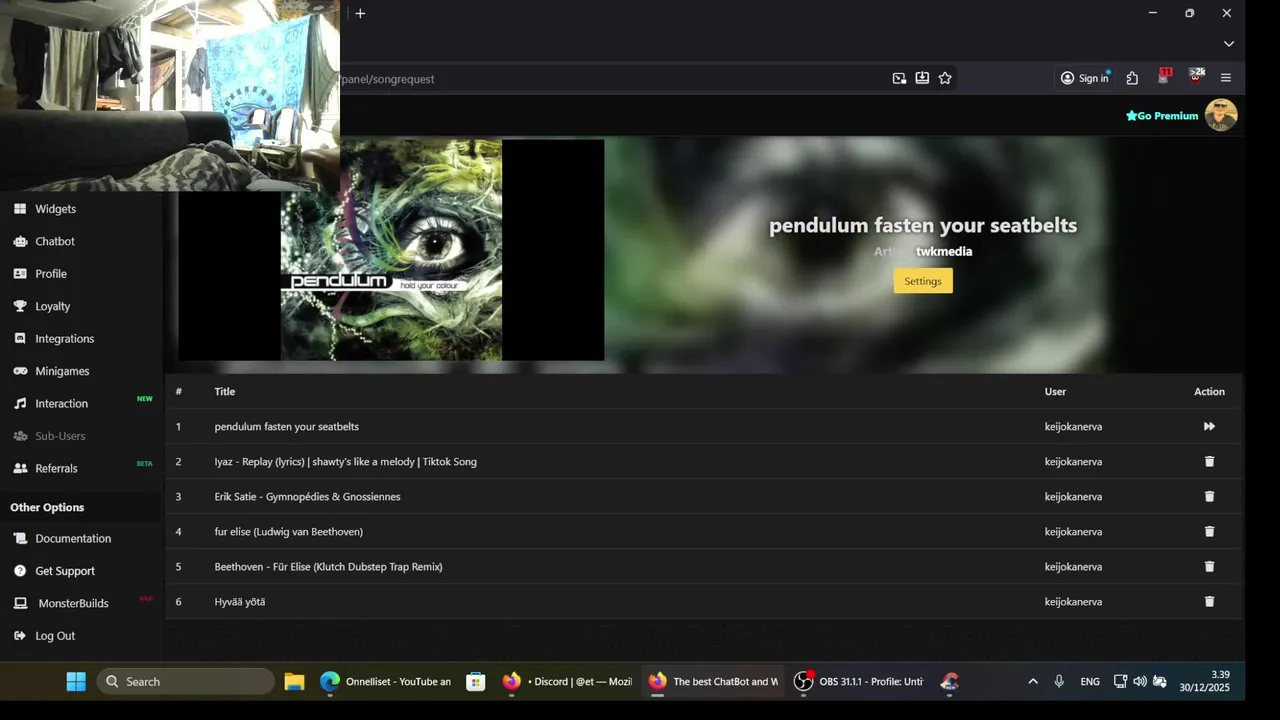Click the Referrals people icon
The width and height of the screenshot is (1280, 720).
pos(20,468)
